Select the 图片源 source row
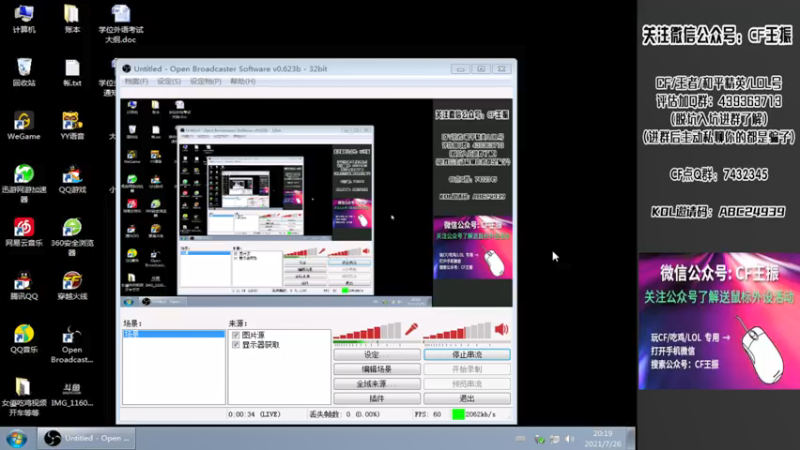This screenshot has height=450, width=800. [x=279, y=335]
